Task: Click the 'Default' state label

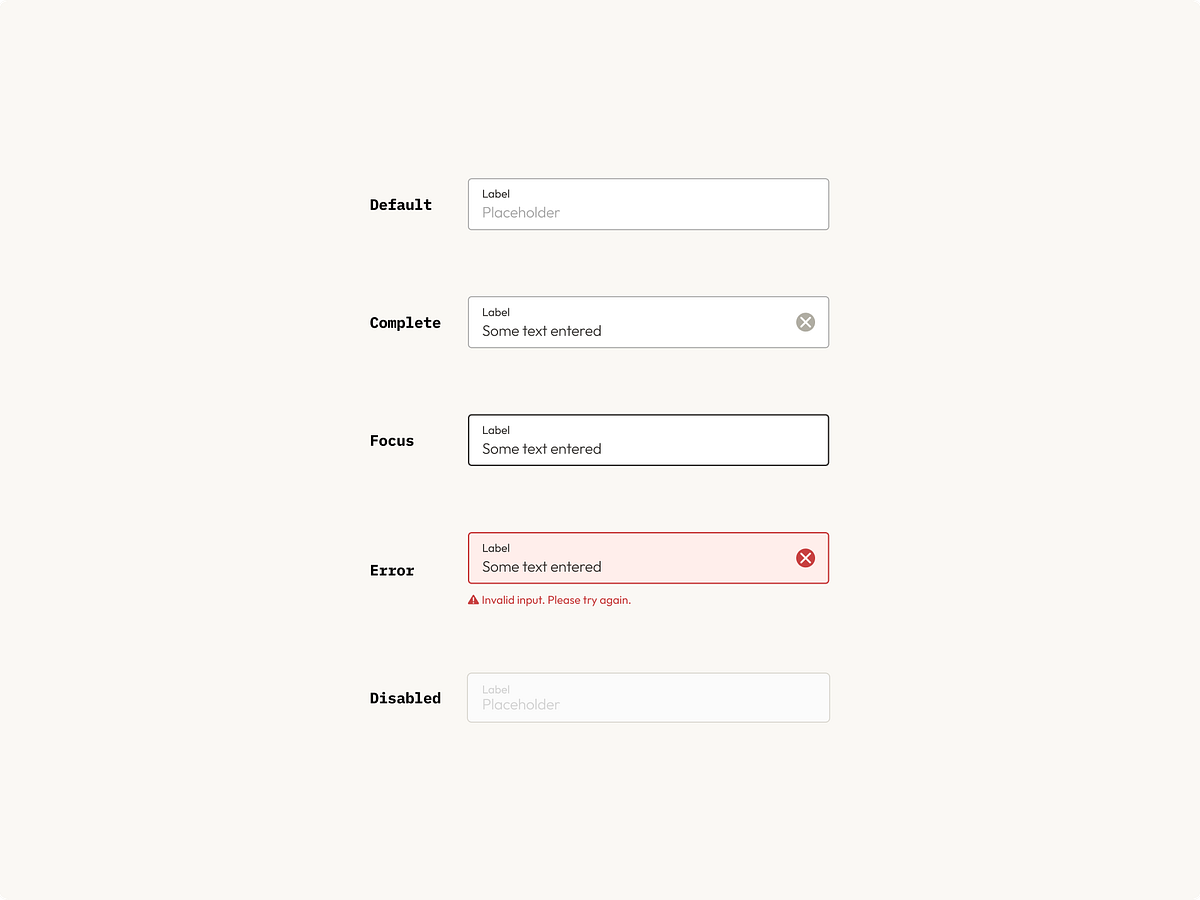Action: coord(400,204)
